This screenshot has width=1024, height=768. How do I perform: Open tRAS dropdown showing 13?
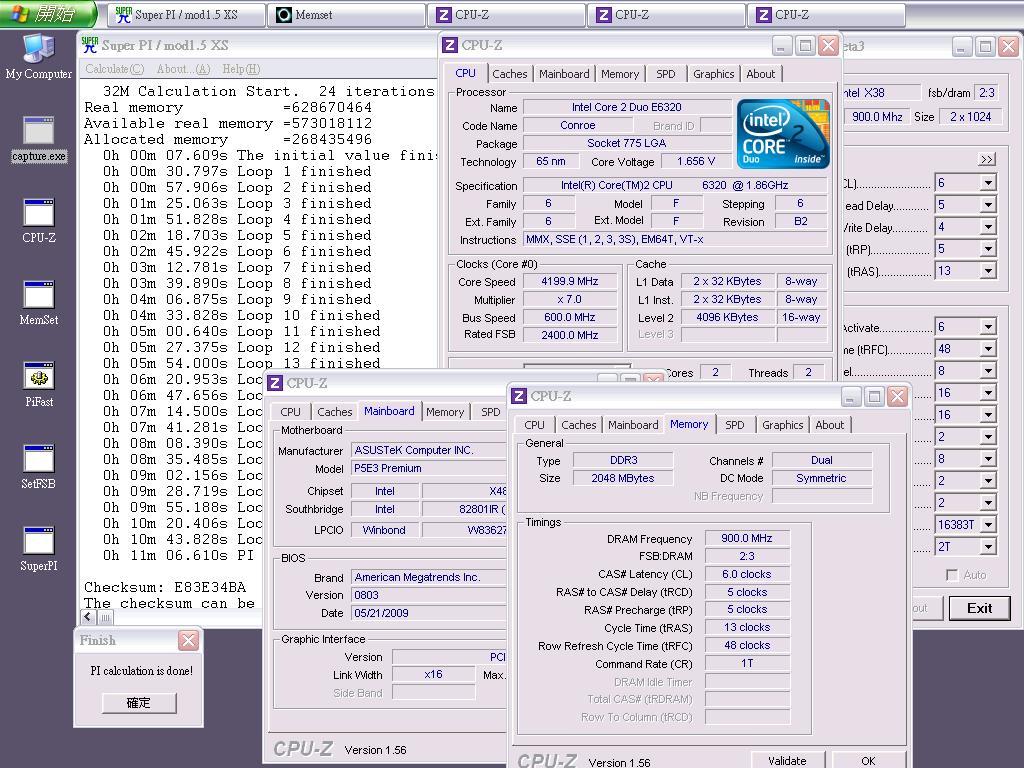click(x=988, y=270)
